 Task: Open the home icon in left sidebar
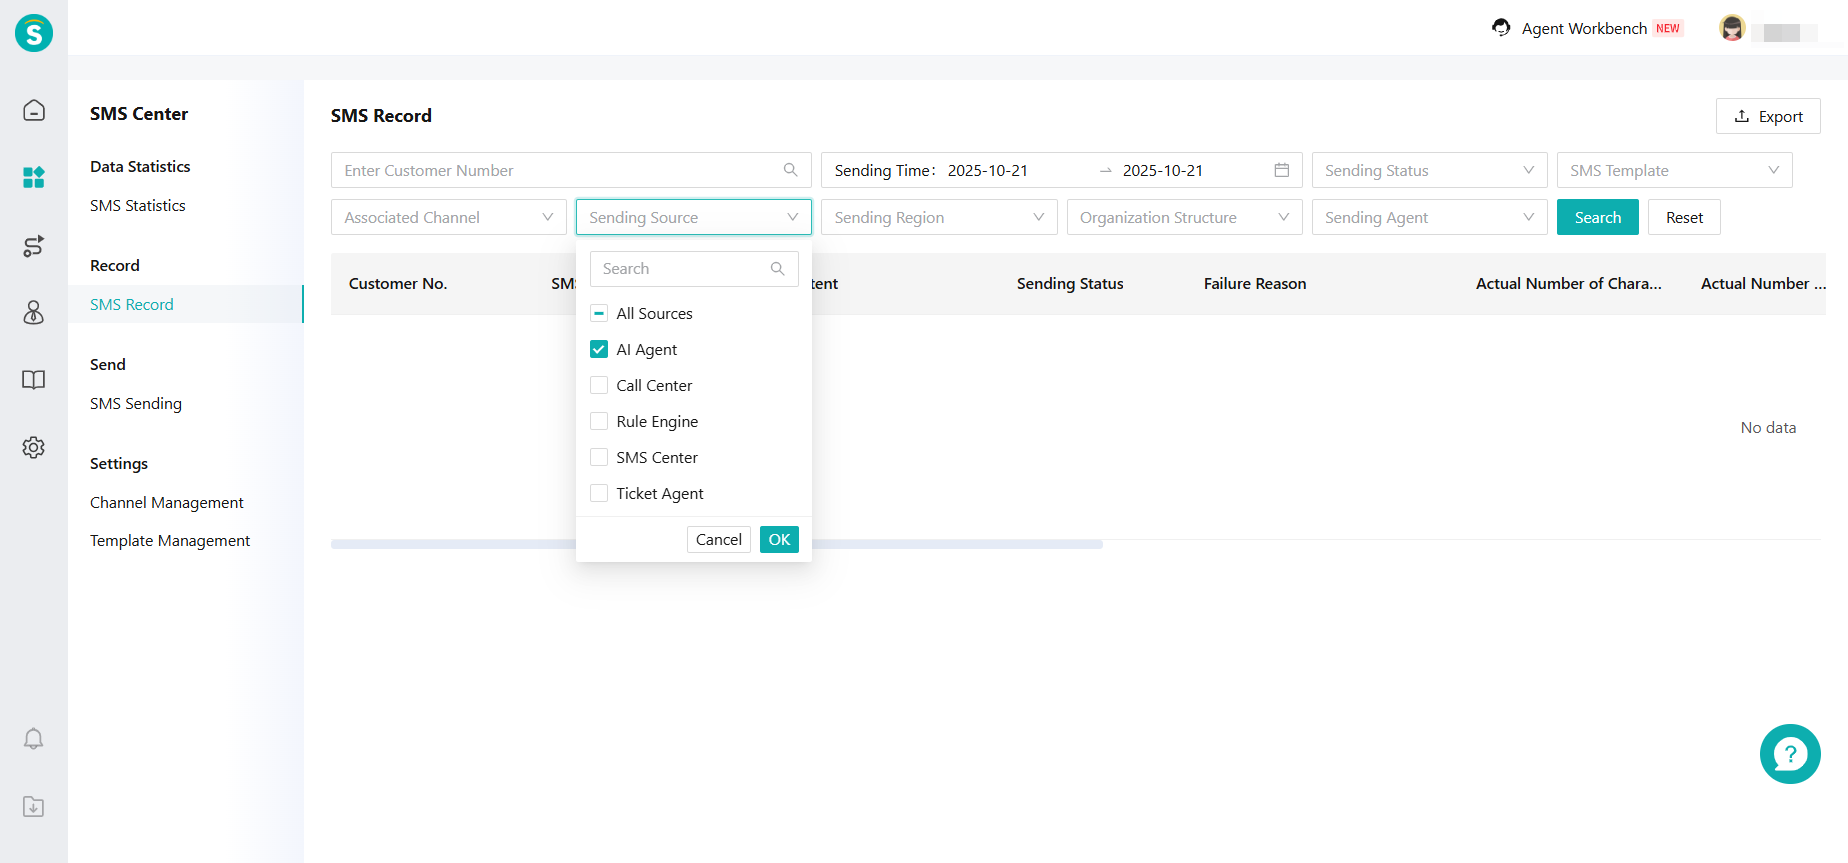(x=34, y=110)
